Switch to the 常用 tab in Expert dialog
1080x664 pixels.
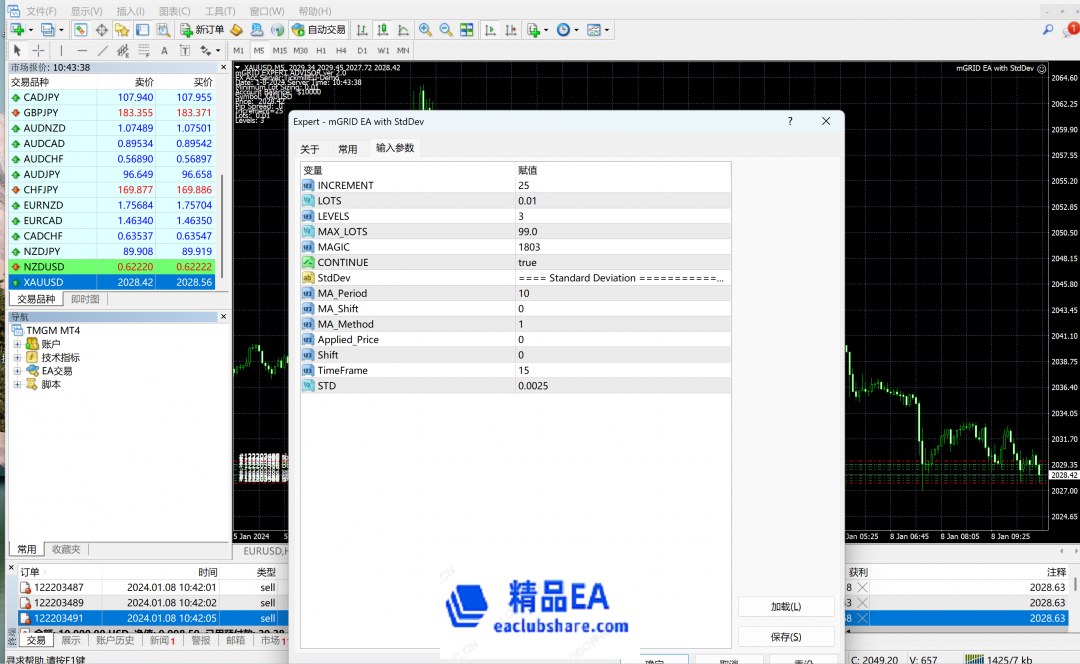(347, 149)
